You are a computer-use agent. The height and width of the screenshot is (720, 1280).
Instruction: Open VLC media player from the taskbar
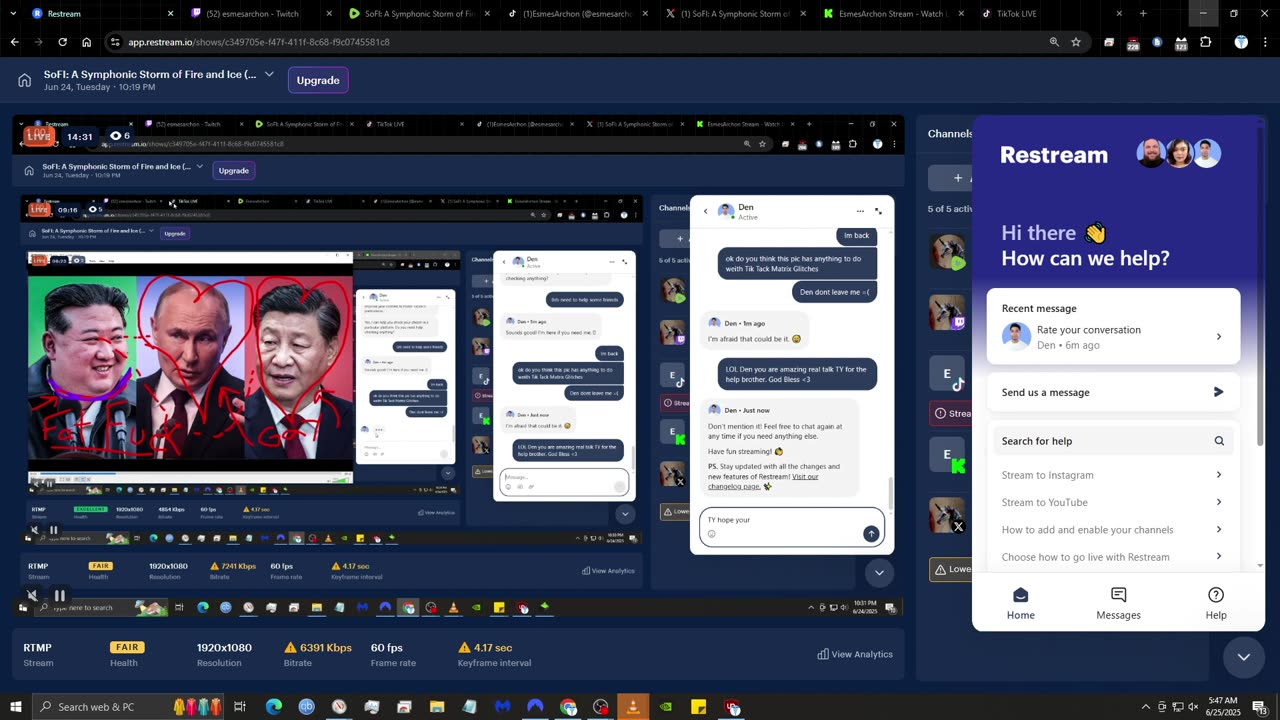[x=632, y=707]
